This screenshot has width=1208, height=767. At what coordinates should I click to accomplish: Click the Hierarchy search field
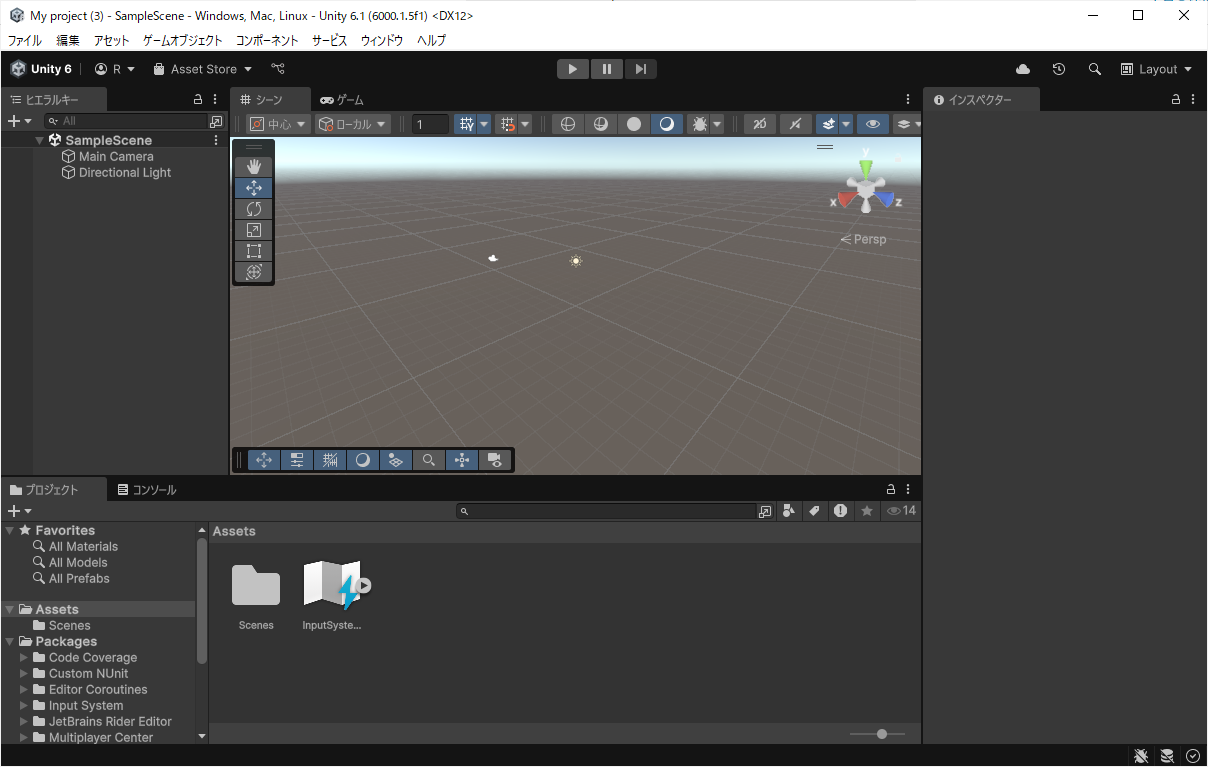click(124, 121)
